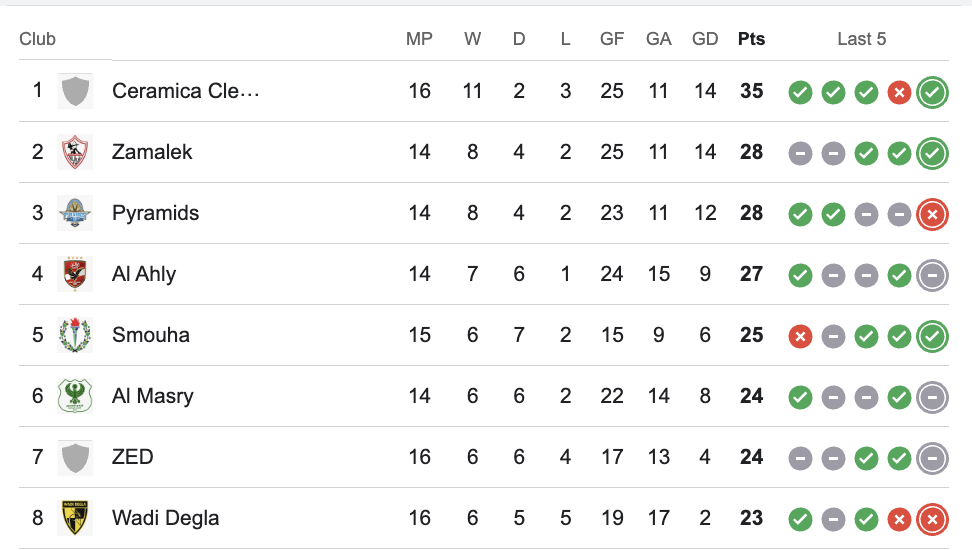The image size is (972, 550).
Task: Click the ZED placeholder shield icon
Action: 75,457
